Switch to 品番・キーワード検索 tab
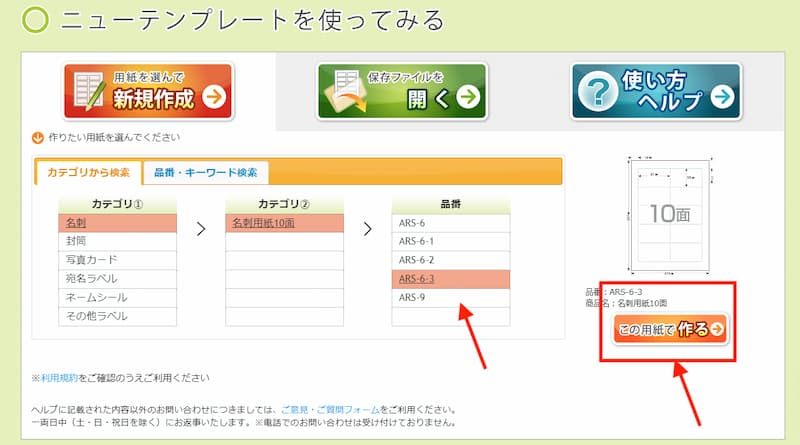 [205, 172]
